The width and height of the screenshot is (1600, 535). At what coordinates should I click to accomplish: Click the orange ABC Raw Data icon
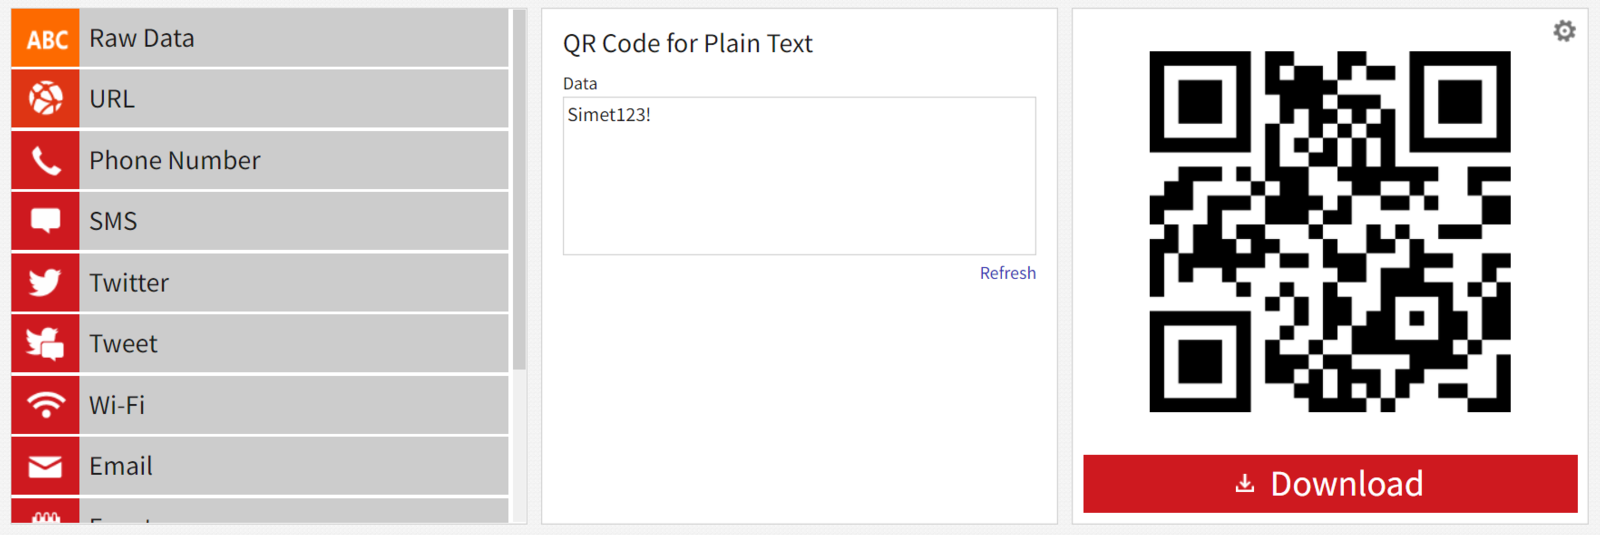tap(46, 39)
